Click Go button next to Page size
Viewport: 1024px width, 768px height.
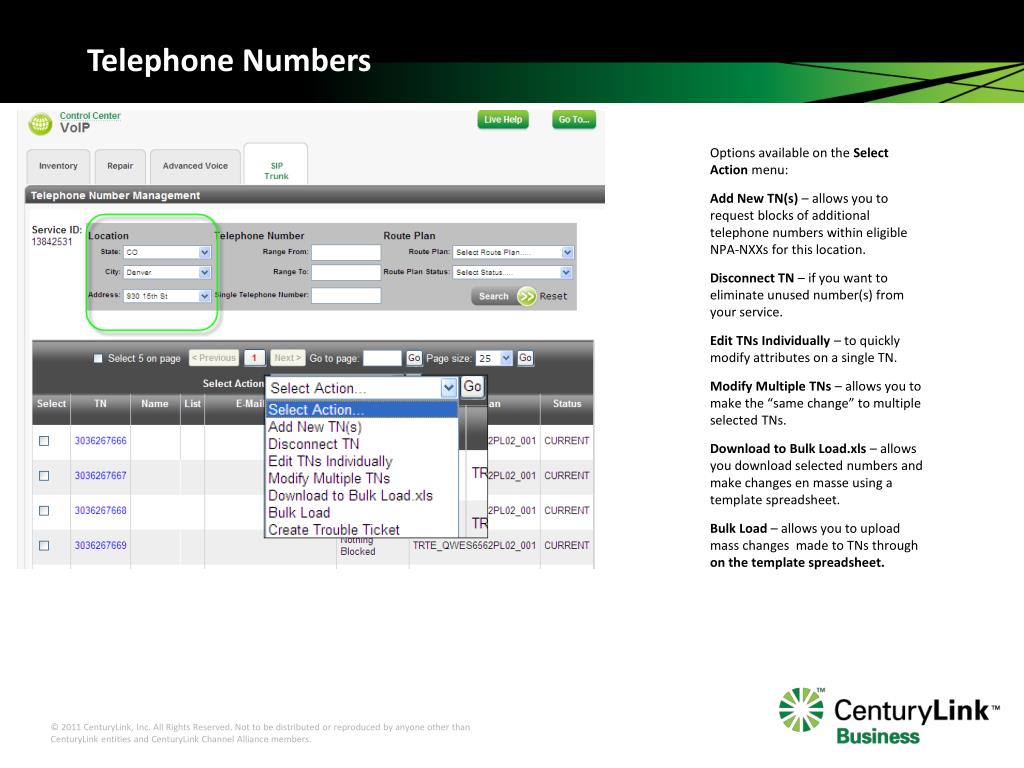coord(525,358)
